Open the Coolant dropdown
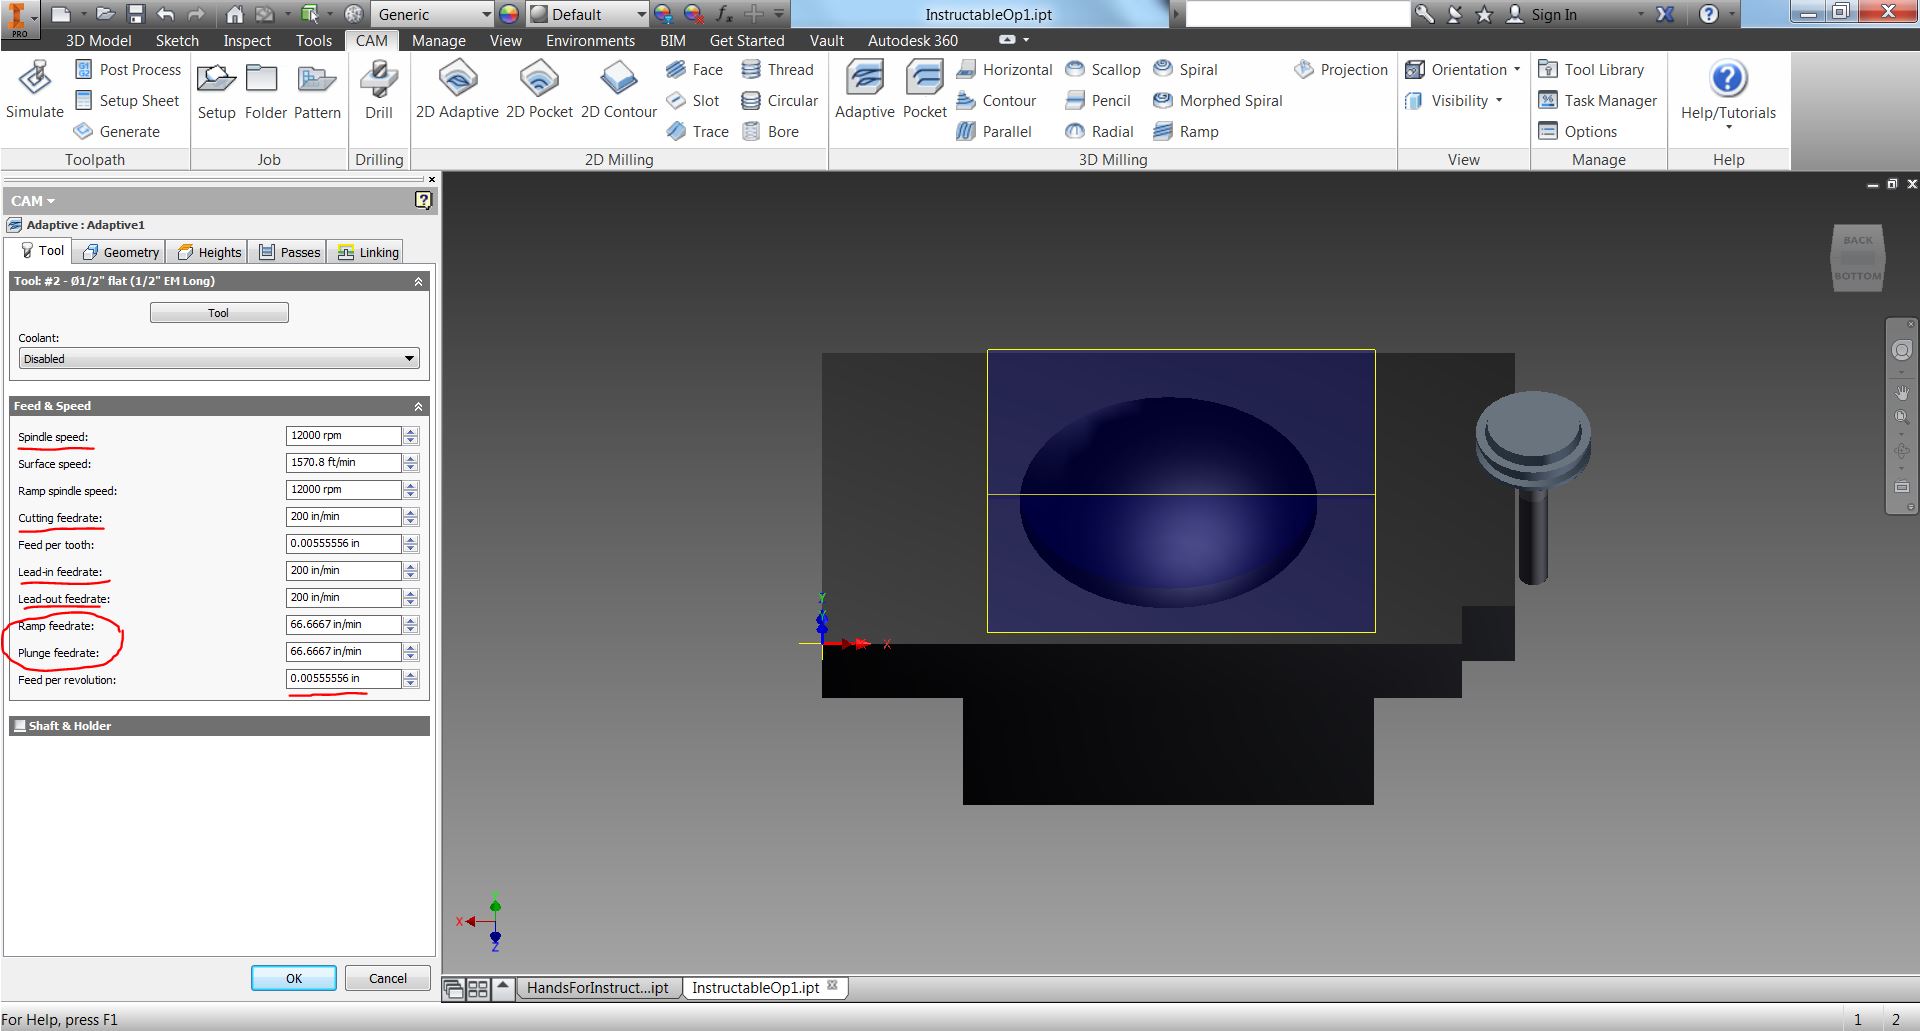This screenshot has height=1031, width=1920. click(219, 359)
